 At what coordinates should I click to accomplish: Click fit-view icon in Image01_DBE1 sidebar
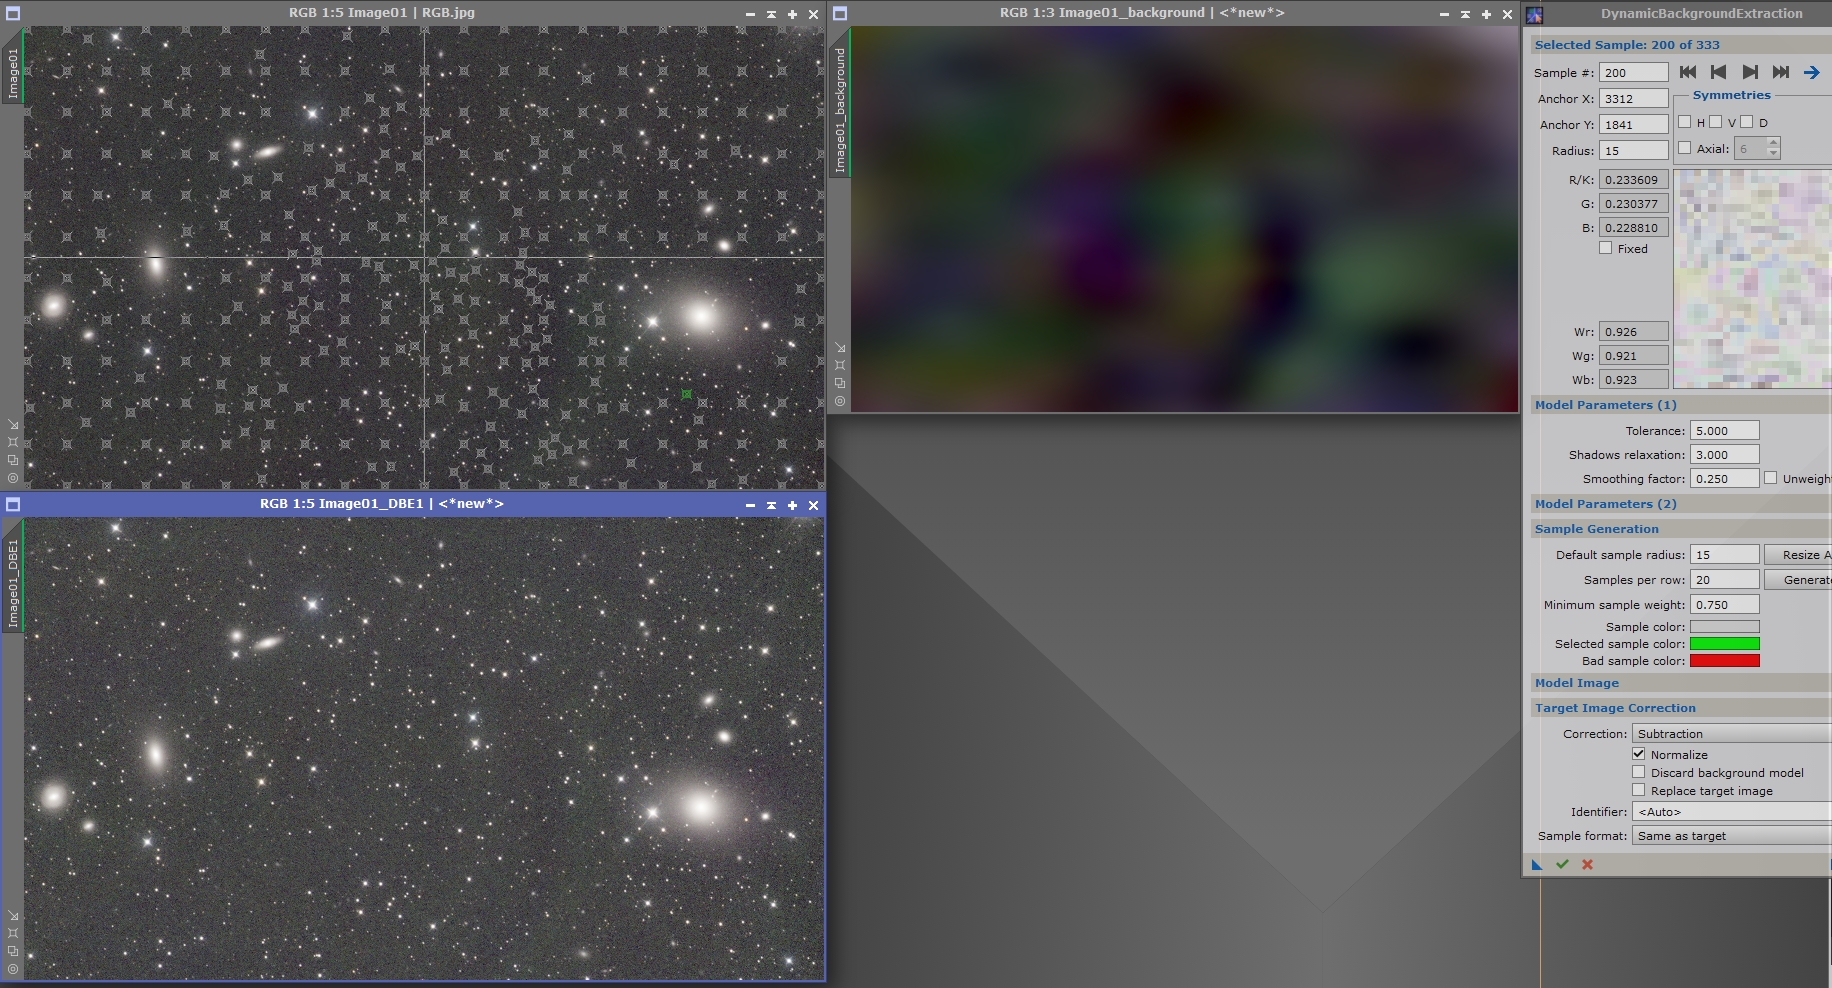pyautogui.click(x=13, y=933)
